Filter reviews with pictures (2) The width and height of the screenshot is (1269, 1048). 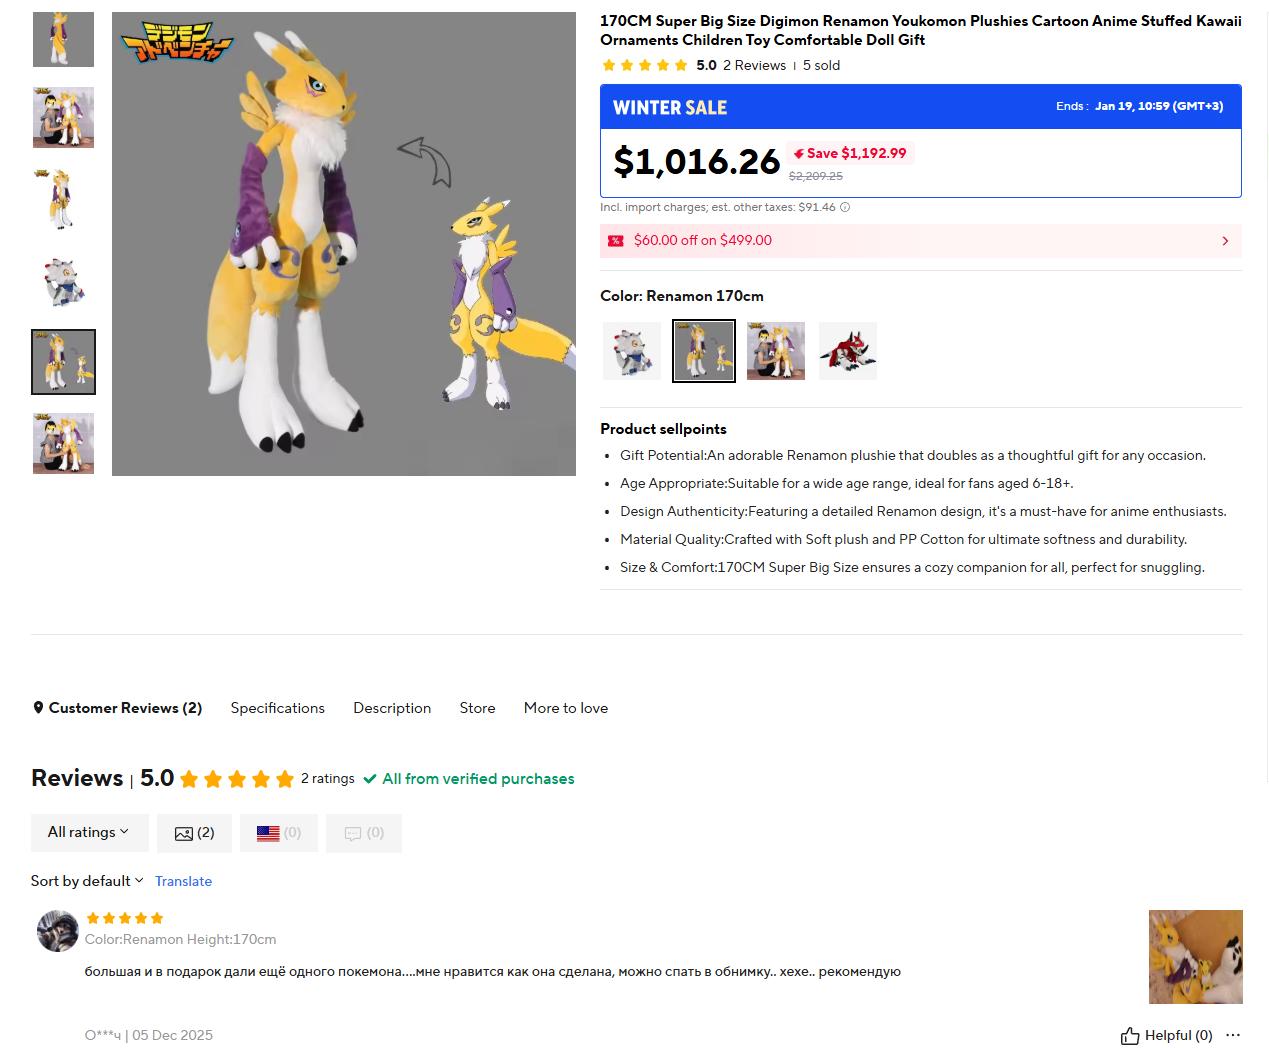(x=194, y=833)
